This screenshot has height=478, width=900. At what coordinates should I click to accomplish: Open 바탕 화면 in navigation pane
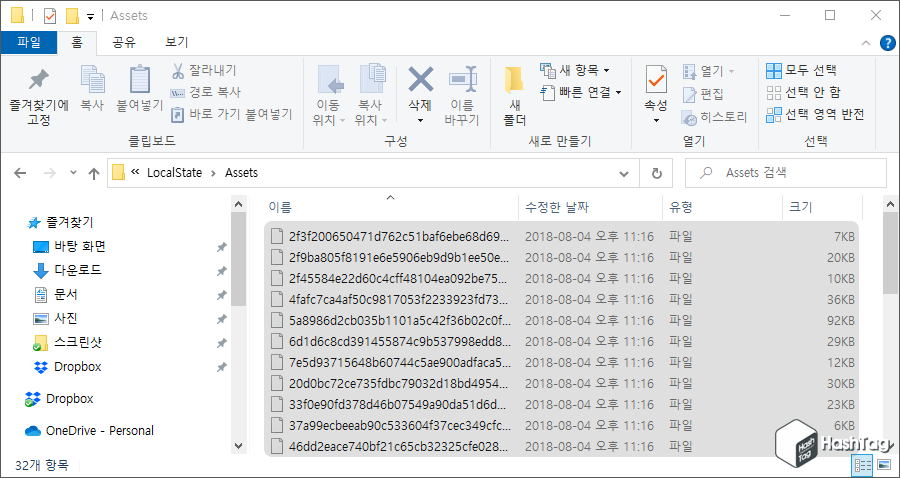click(70, 247)
